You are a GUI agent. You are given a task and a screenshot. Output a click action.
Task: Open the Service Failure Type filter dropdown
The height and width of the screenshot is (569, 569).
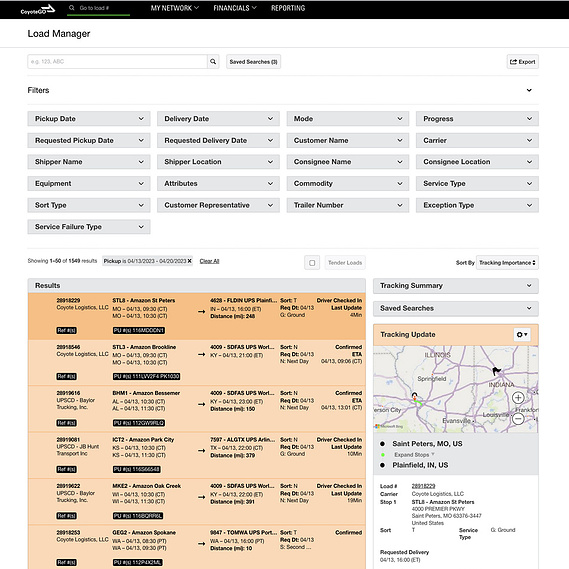pos(89,227)
